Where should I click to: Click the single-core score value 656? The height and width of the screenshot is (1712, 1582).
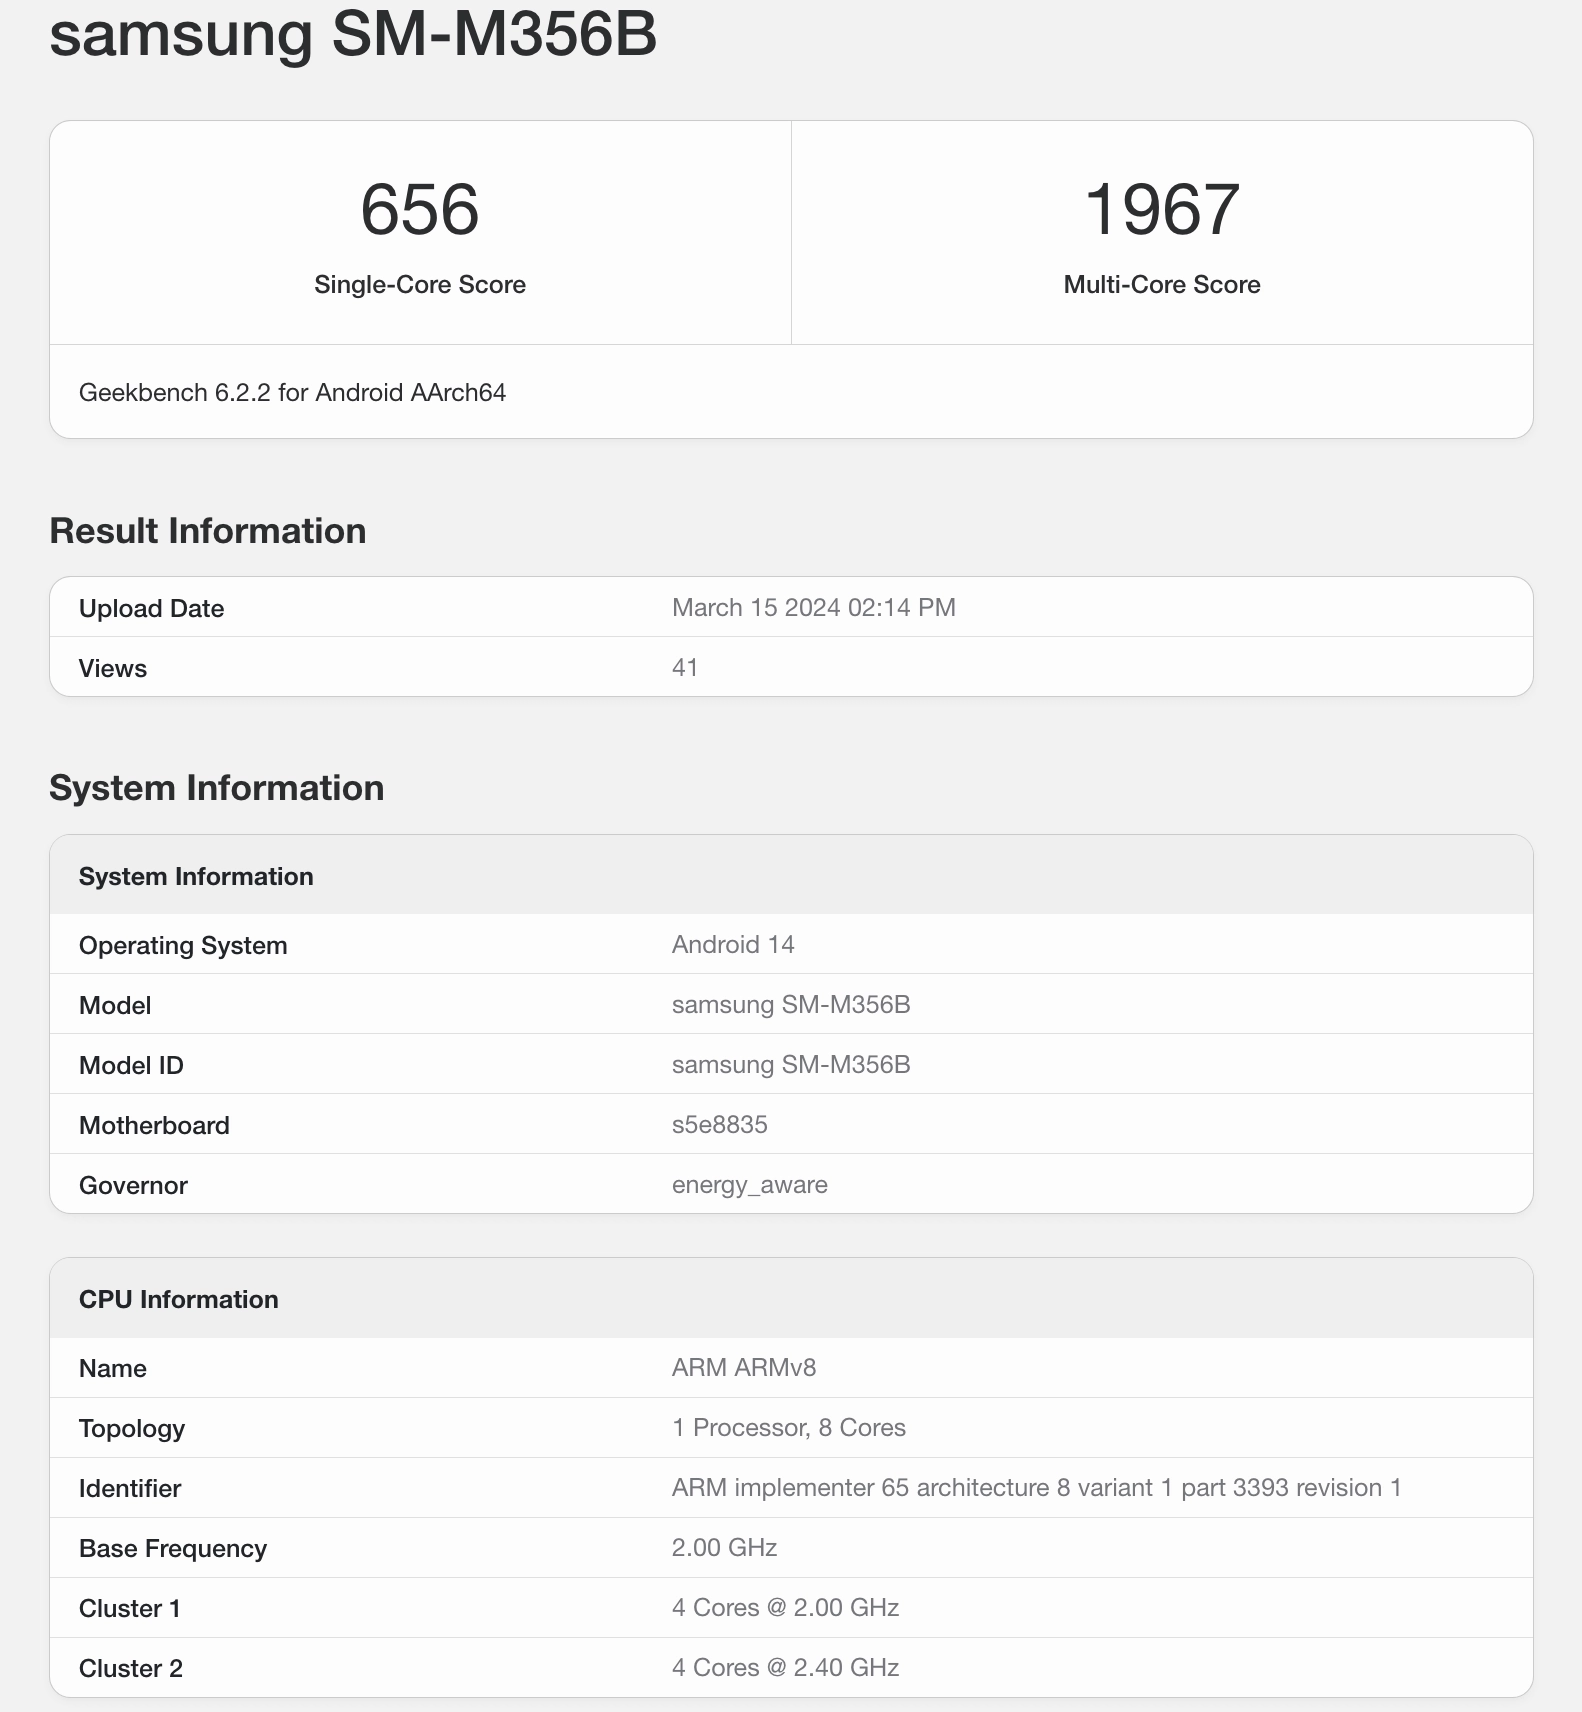point(420,210)
